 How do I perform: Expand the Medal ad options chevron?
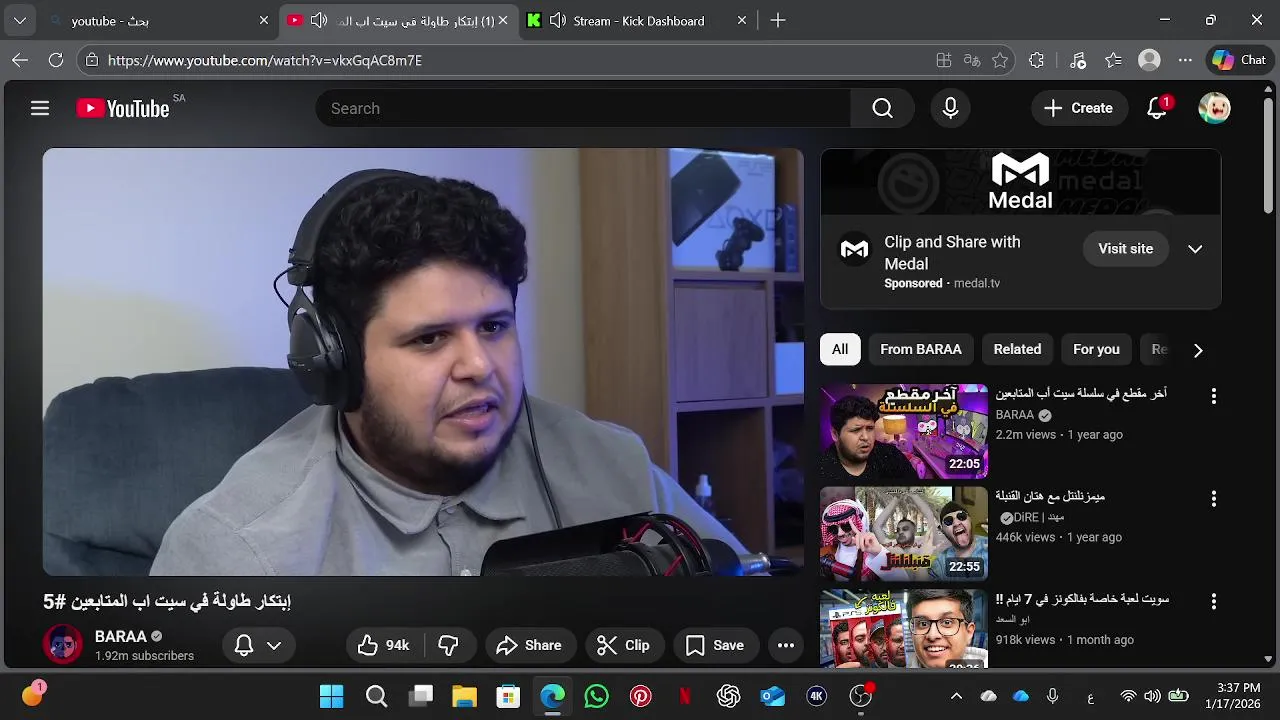point(1195,249)
